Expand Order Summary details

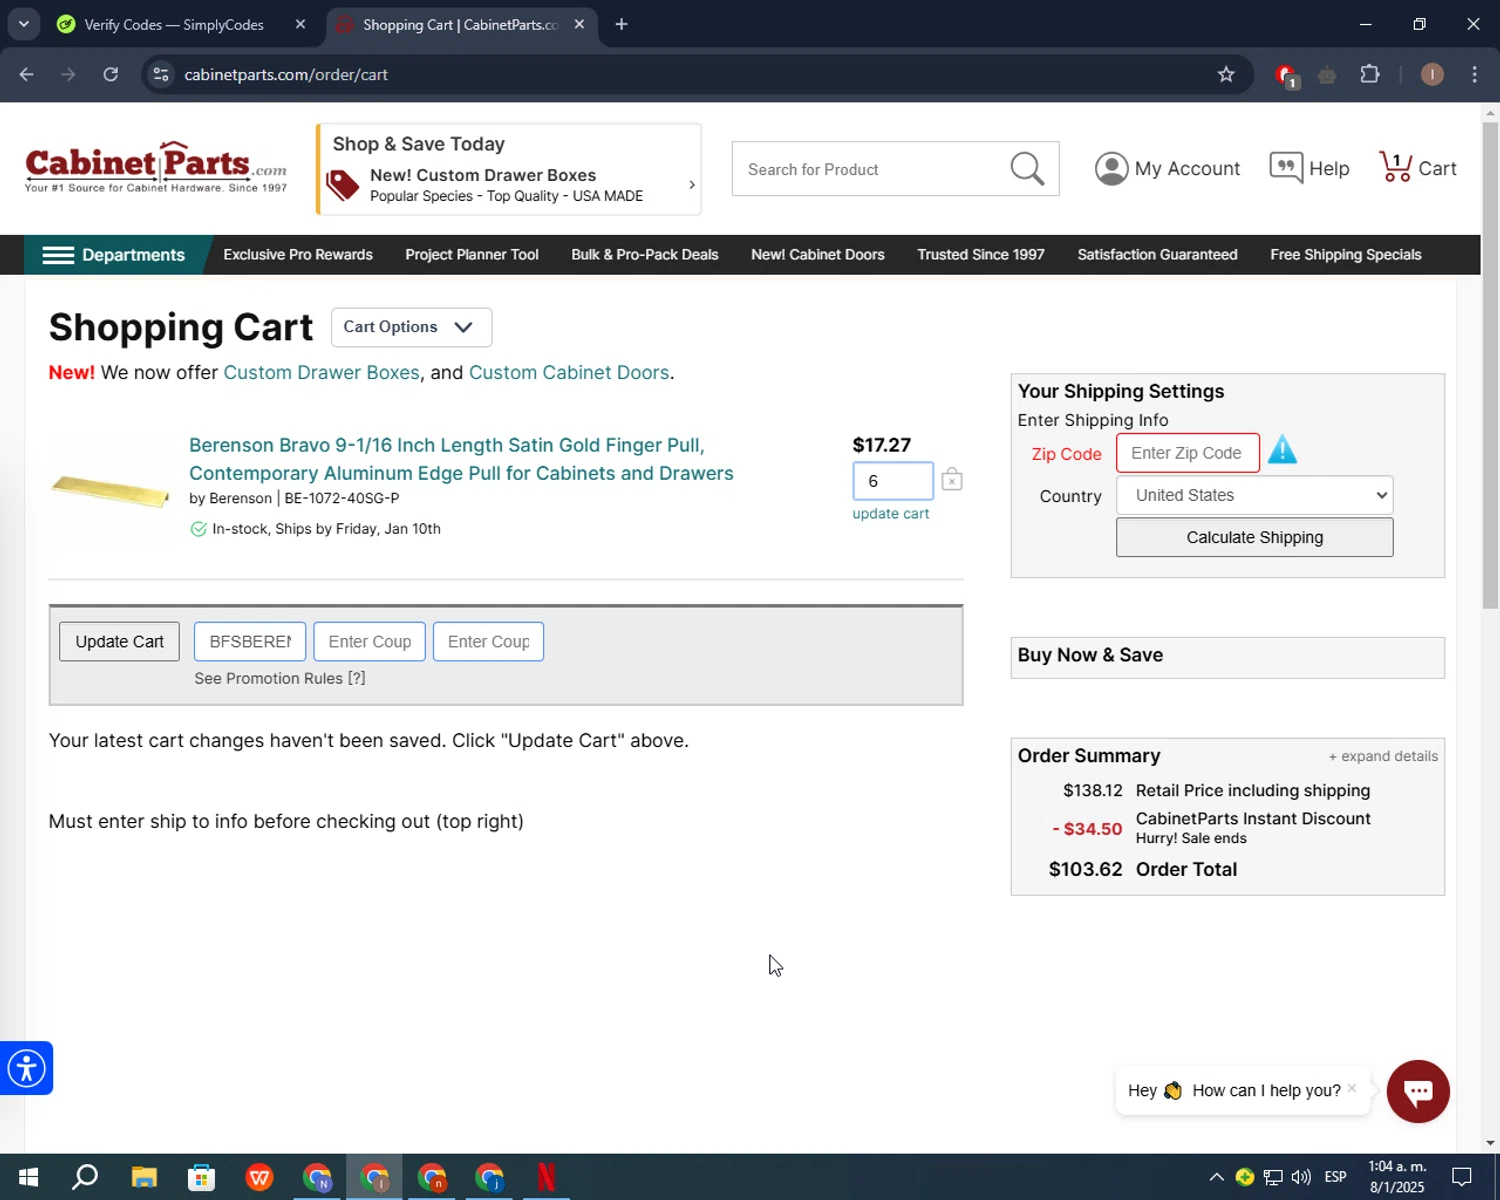(x=1383, y=756)
